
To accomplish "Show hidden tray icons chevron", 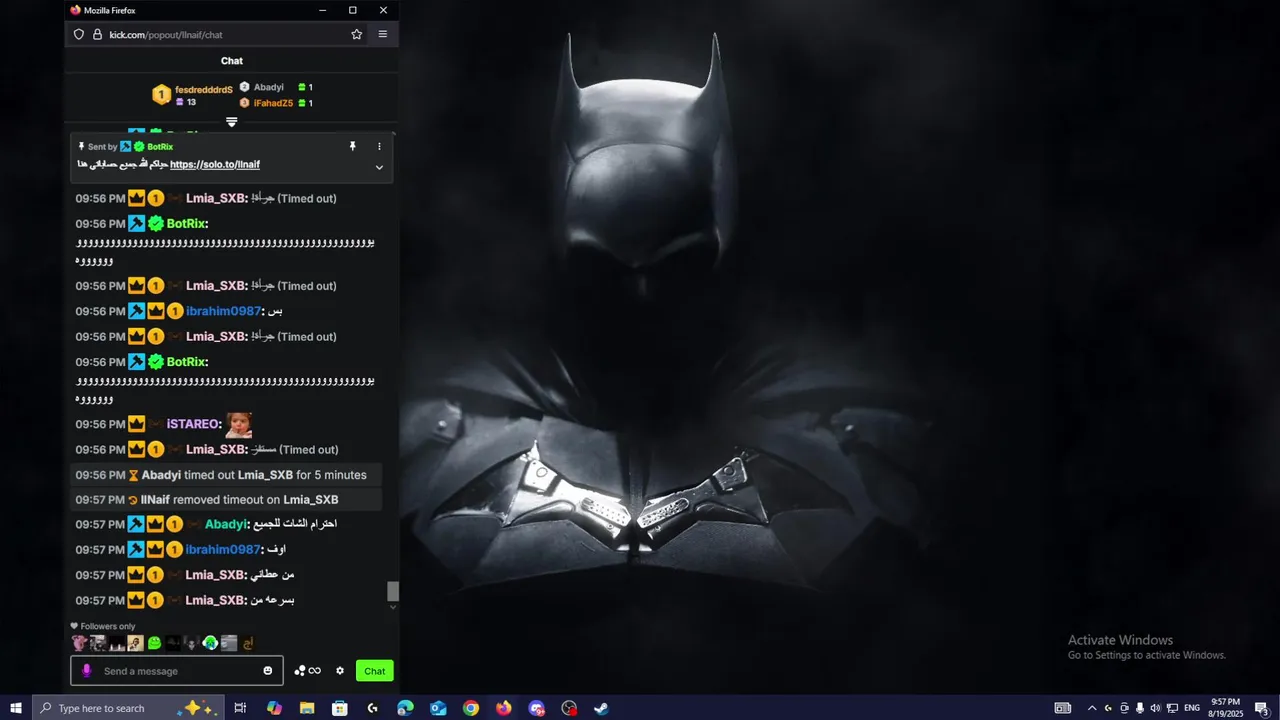I will (1092, 708).
